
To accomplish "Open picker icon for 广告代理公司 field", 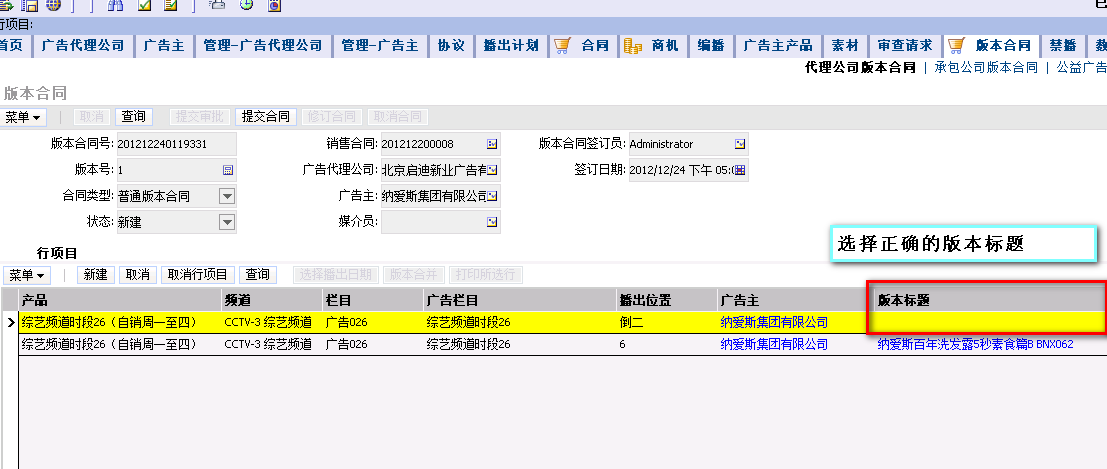I will click(492, 170).
